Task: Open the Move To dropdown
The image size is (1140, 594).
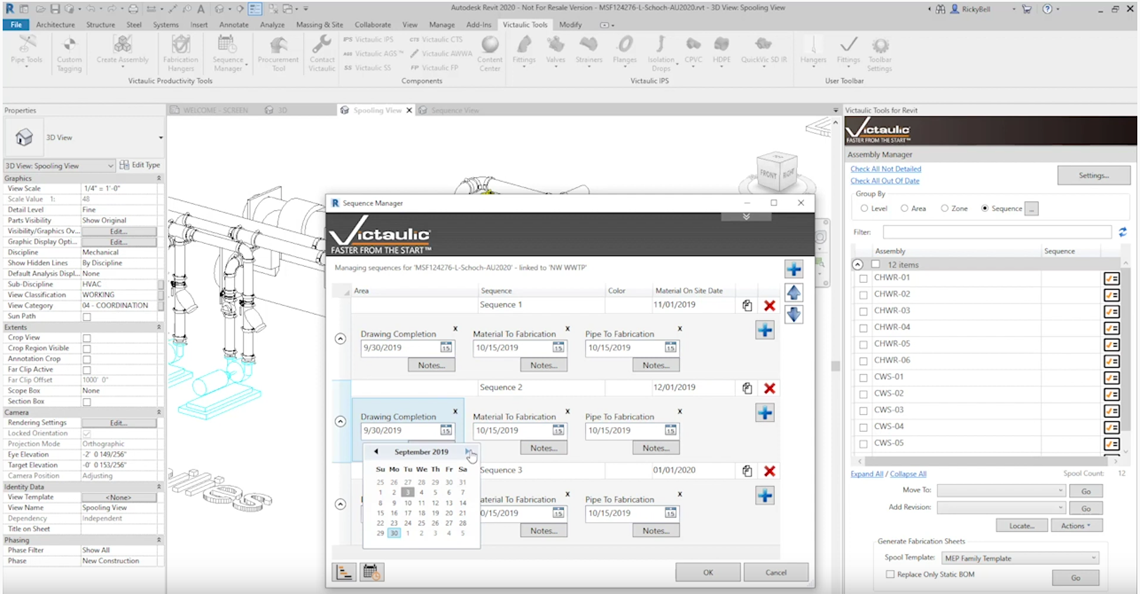Action: click(1001, 491)
